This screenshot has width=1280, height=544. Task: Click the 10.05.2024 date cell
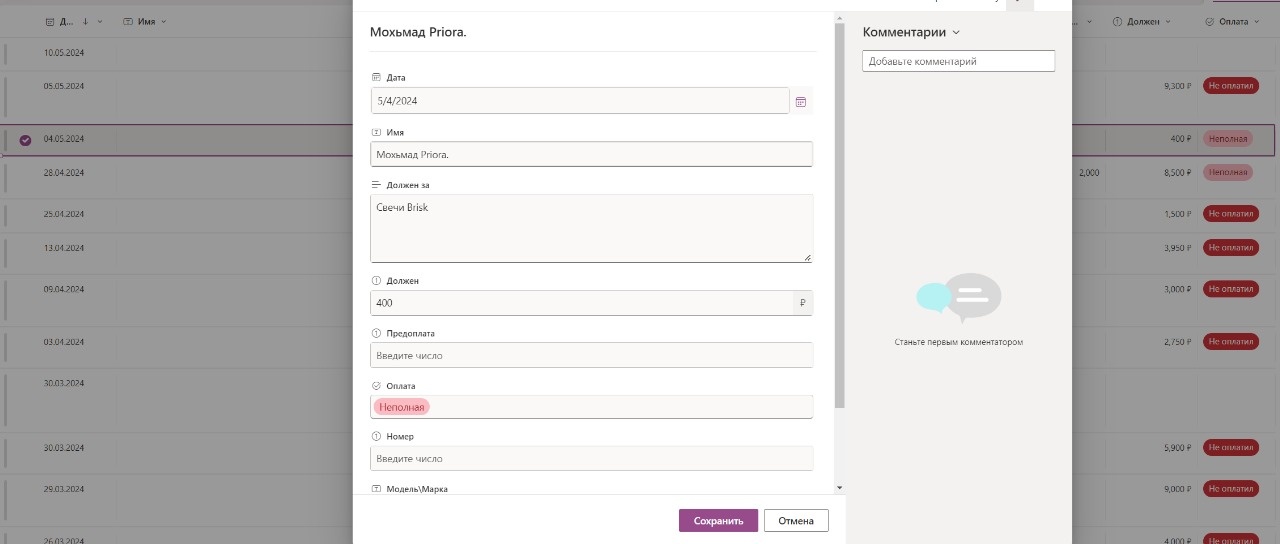pos(64,52)
